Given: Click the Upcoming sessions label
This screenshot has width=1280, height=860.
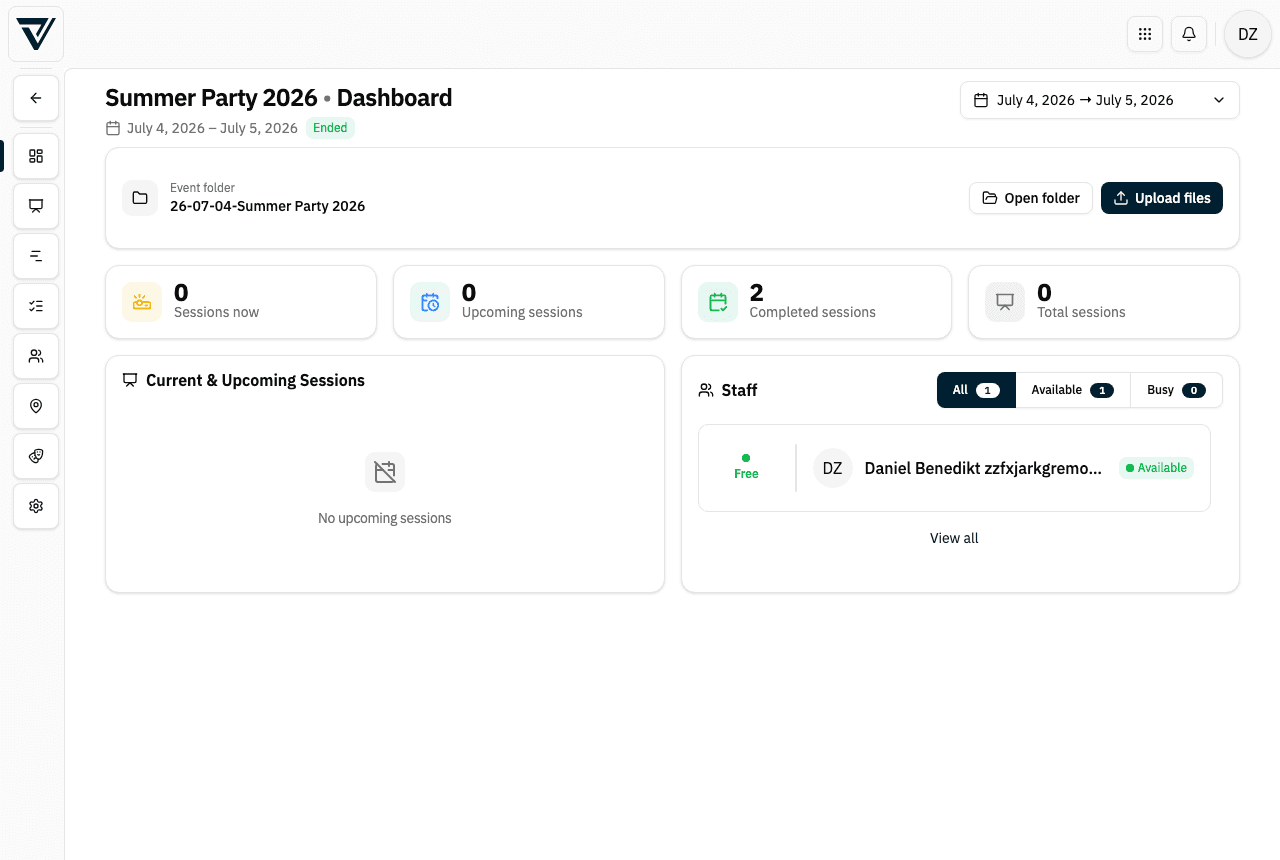Looking at the screenshot, I should pyautogui.click(x=522, y=312).
